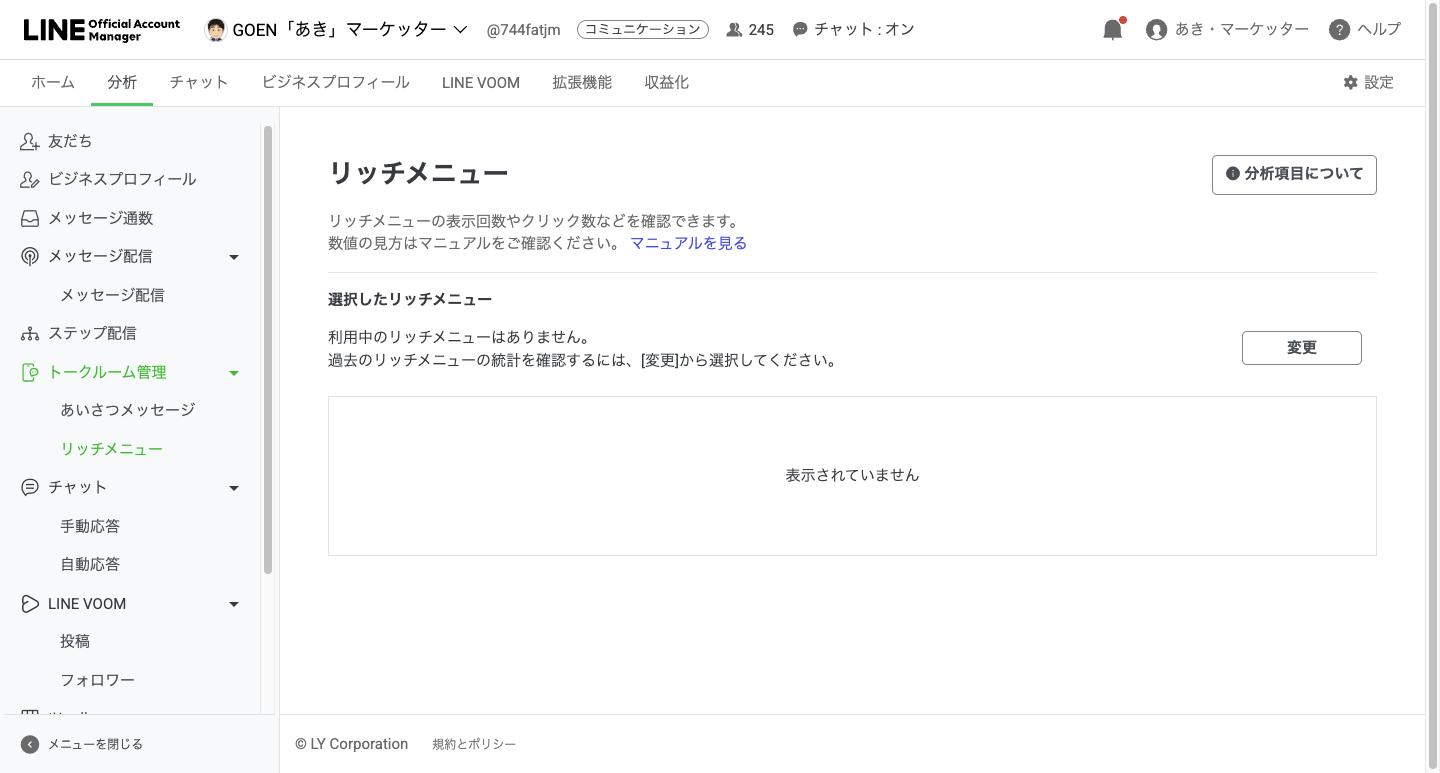Click the ステップ配信 flow icon
The image size is (1440, 773).
tap(30, 334)
